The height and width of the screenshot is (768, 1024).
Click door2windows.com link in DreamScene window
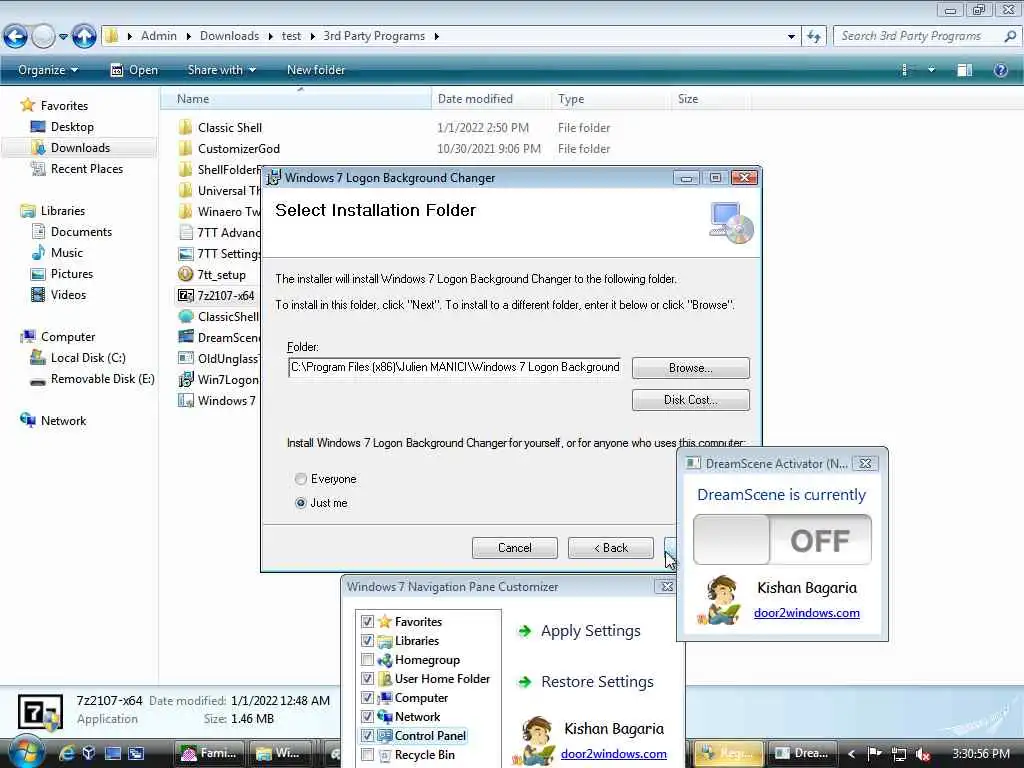(807, 613)
